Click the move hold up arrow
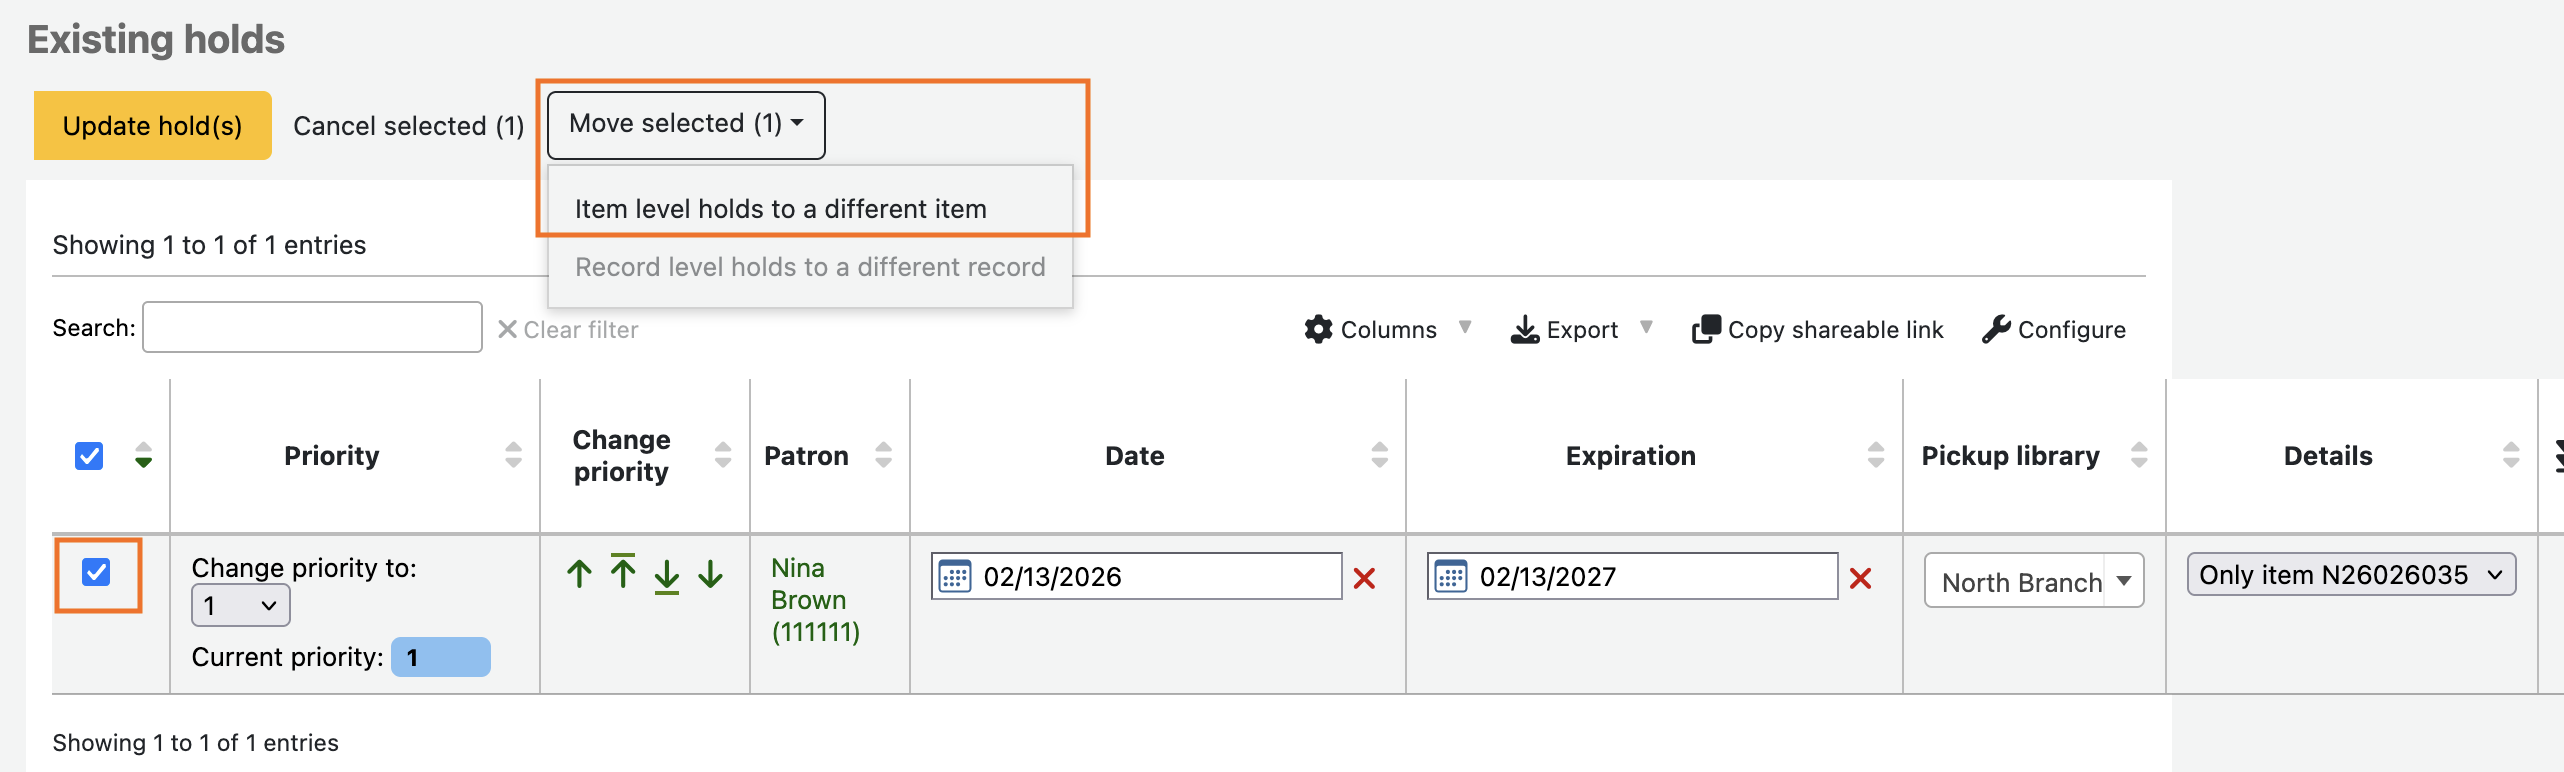 coord(579,574)
